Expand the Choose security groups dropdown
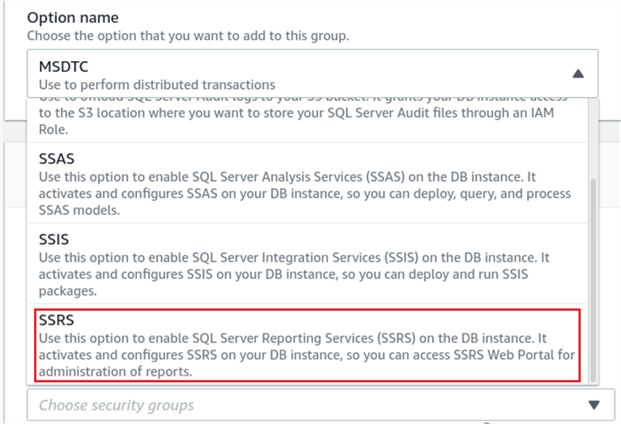The height and width of the screenshot is (424, 621). point(300,405)
